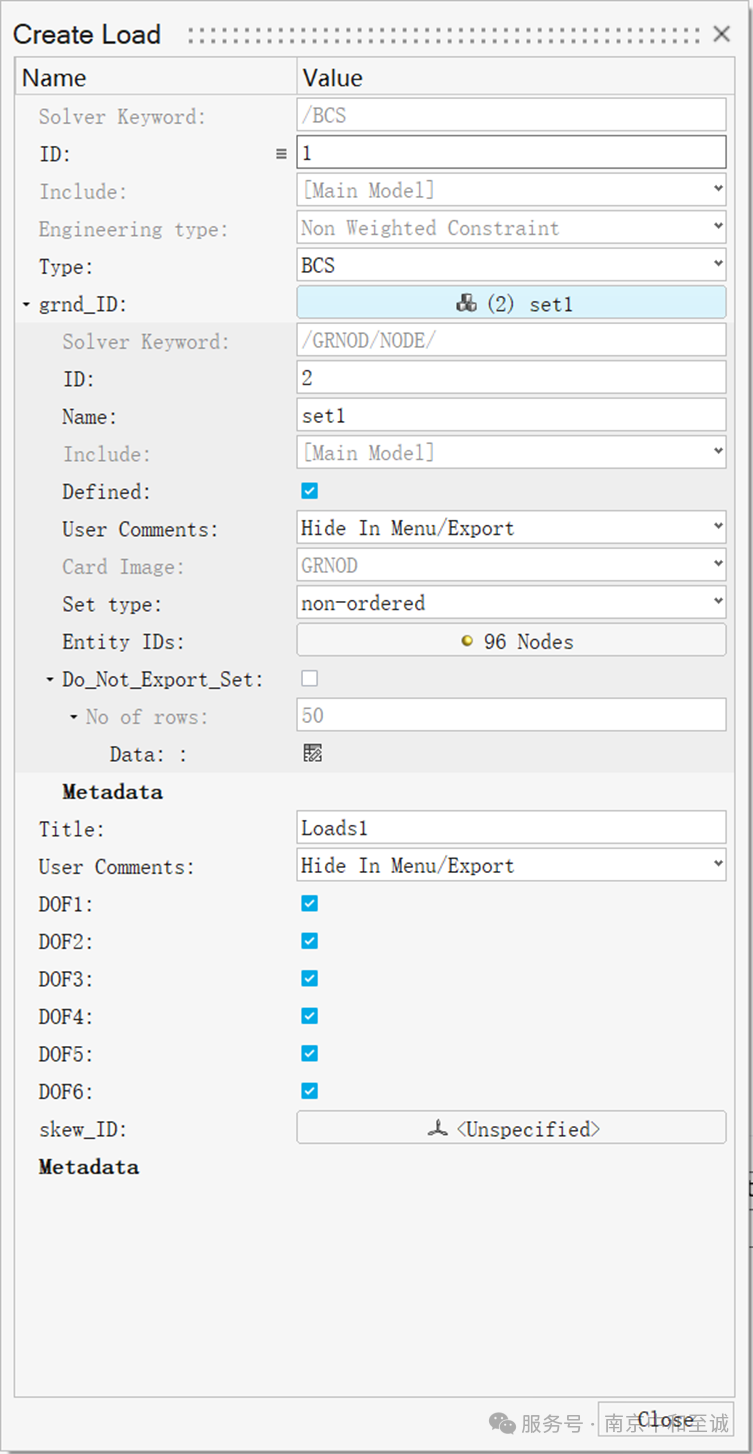Screen dimensions: 753x1454
Task: Click the axis icon in skew_ID field
Action: [x=437, y=1129]
